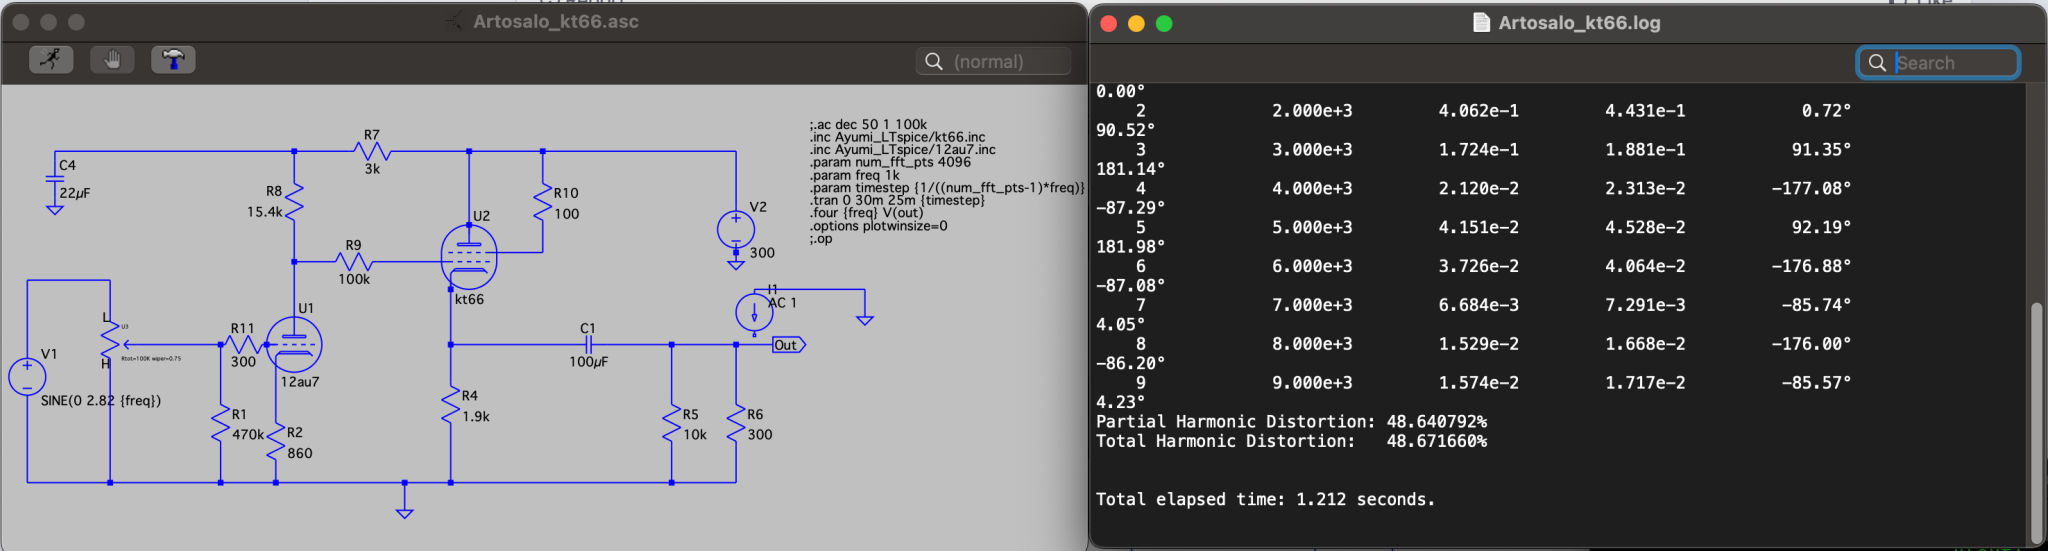Click the AC 1 value beside I1

pyautogui.click(x=782, y=302)
